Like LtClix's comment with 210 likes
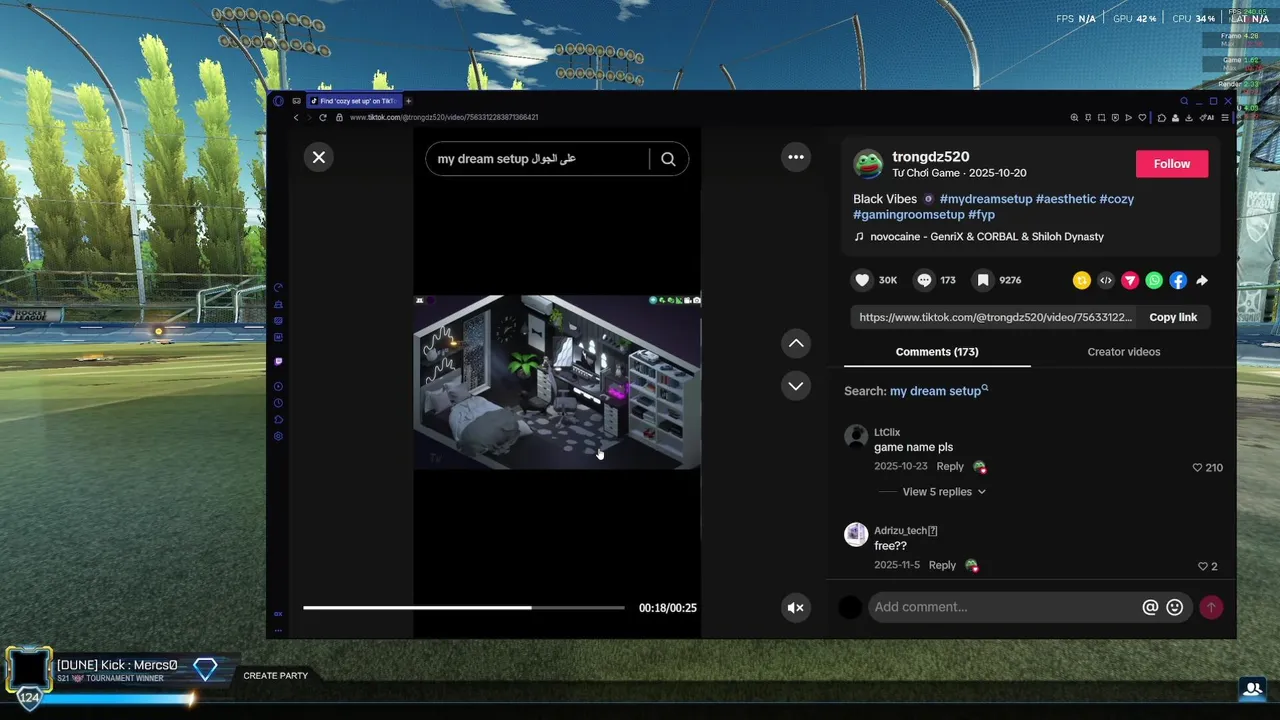The width and height of the screenshot is (1280, 720). pos(1197,467)
